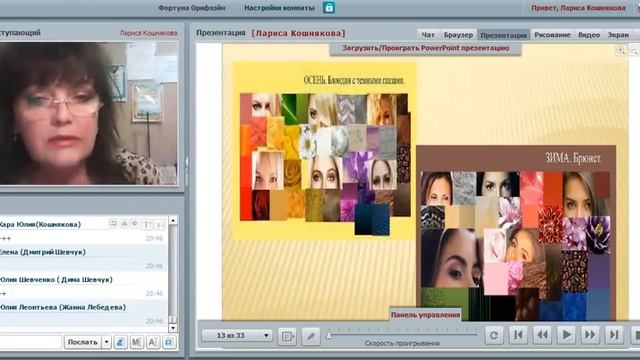Click the panel splitter handle beside the video
This screenshot has height=360, width=640.
(x=187, y=171)
